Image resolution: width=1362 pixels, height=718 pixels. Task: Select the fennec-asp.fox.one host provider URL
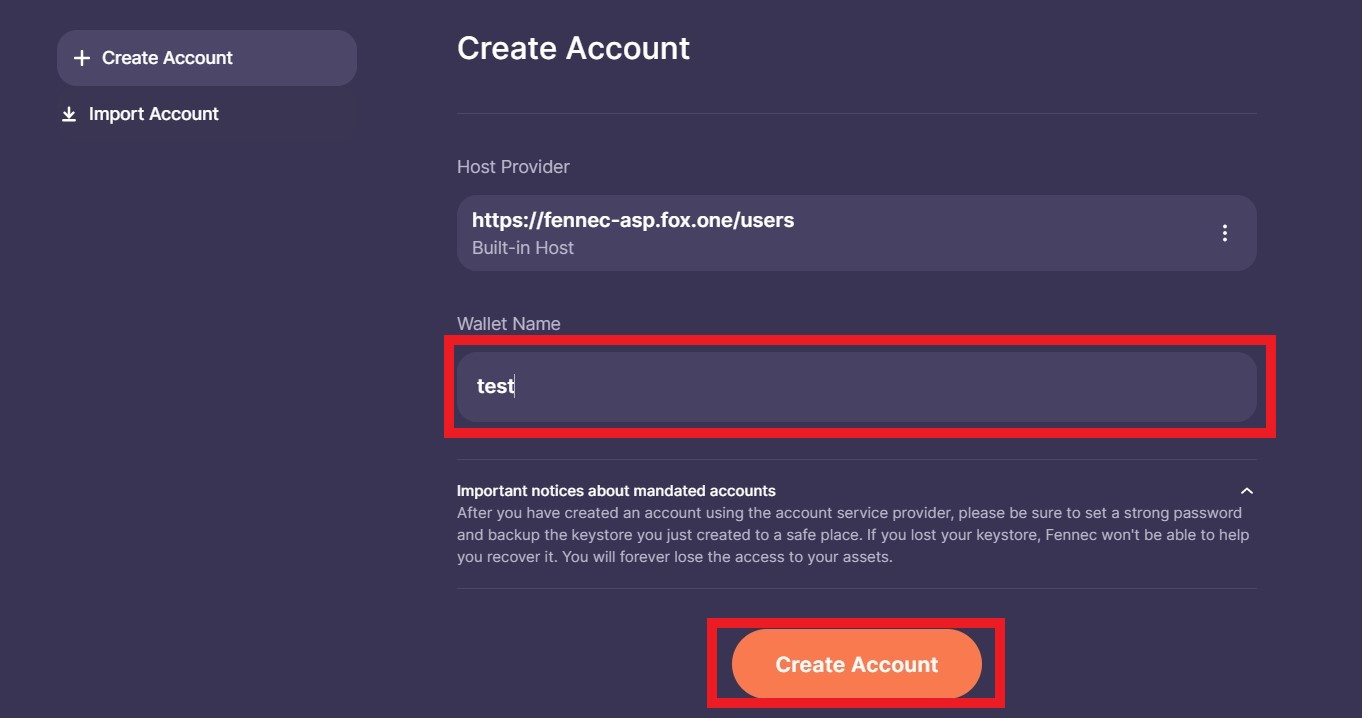click(633, 220)
